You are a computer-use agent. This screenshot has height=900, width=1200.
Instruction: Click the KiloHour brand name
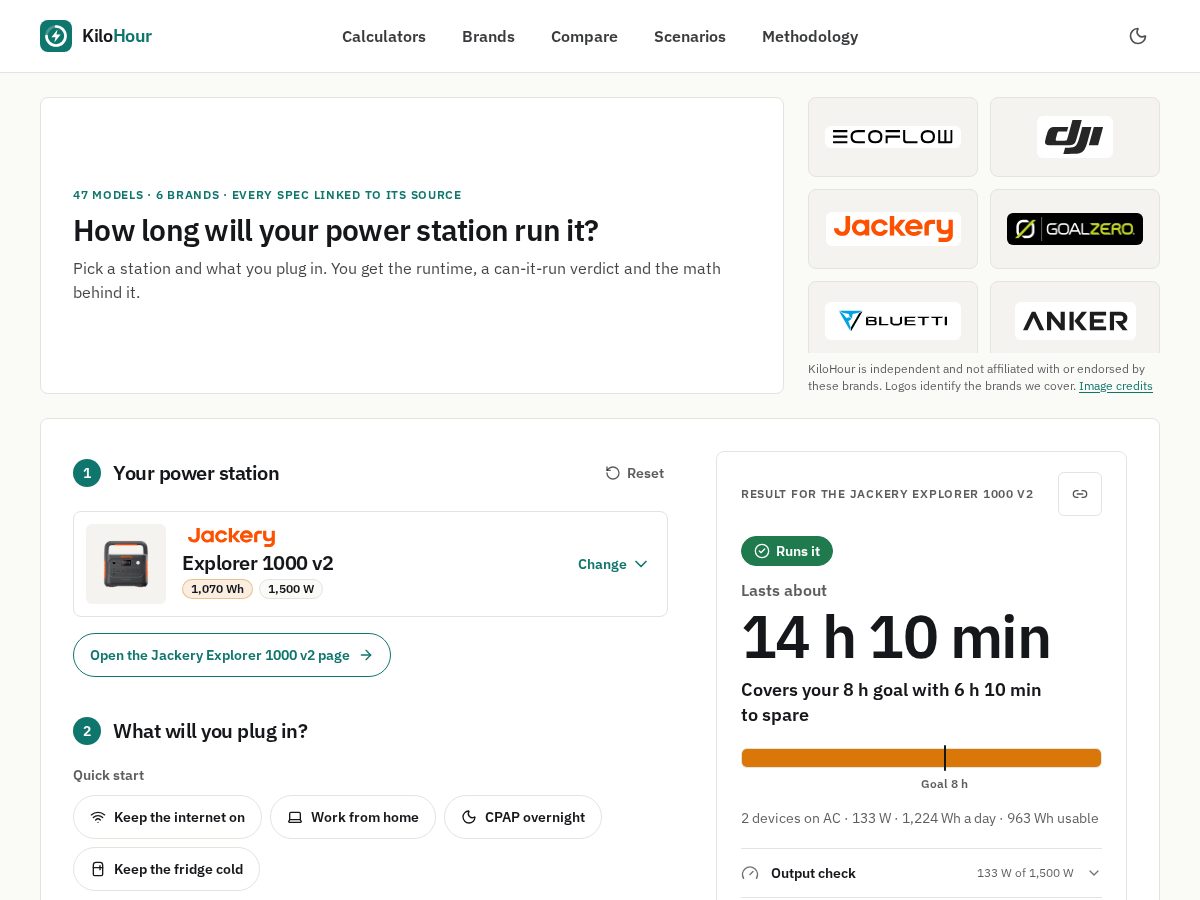point(117,36)
